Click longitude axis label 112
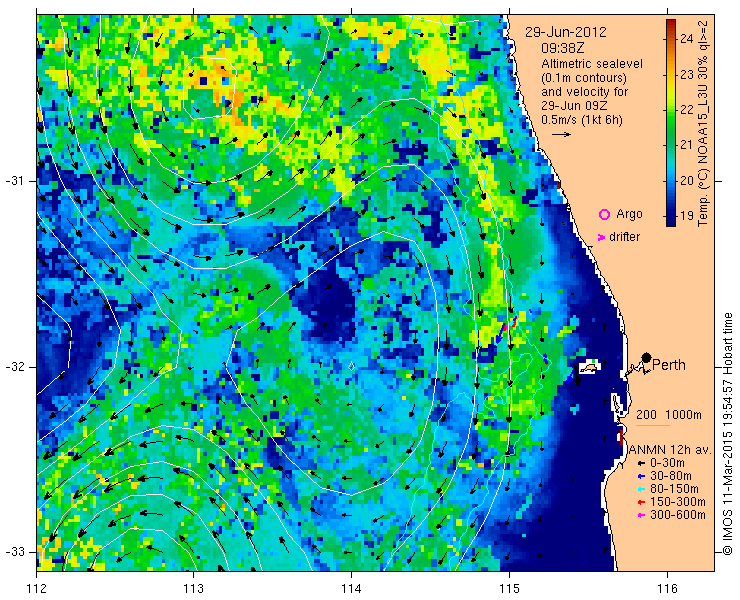Viewport: 740px width, 600px height. click(x=36, y=589)
